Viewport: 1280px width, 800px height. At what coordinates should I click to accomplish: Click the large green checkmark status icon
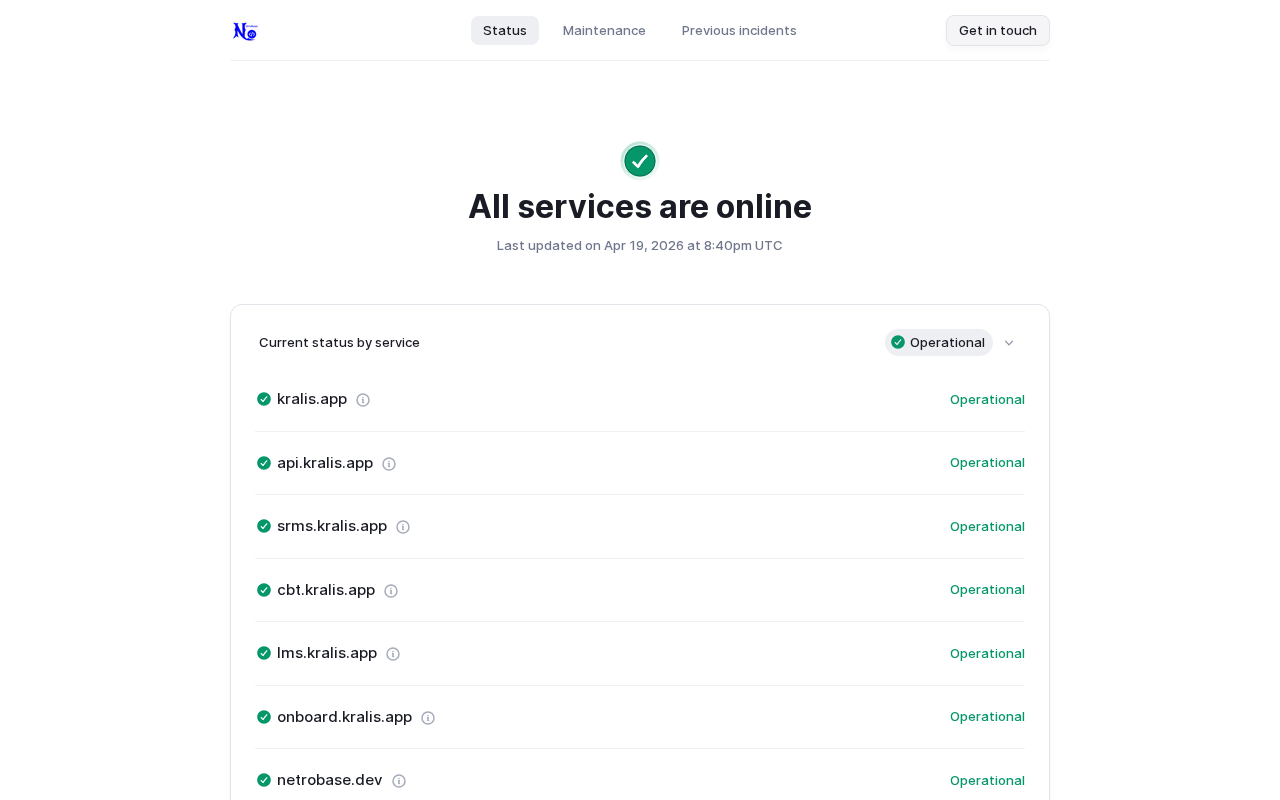[x=640, y=161]
